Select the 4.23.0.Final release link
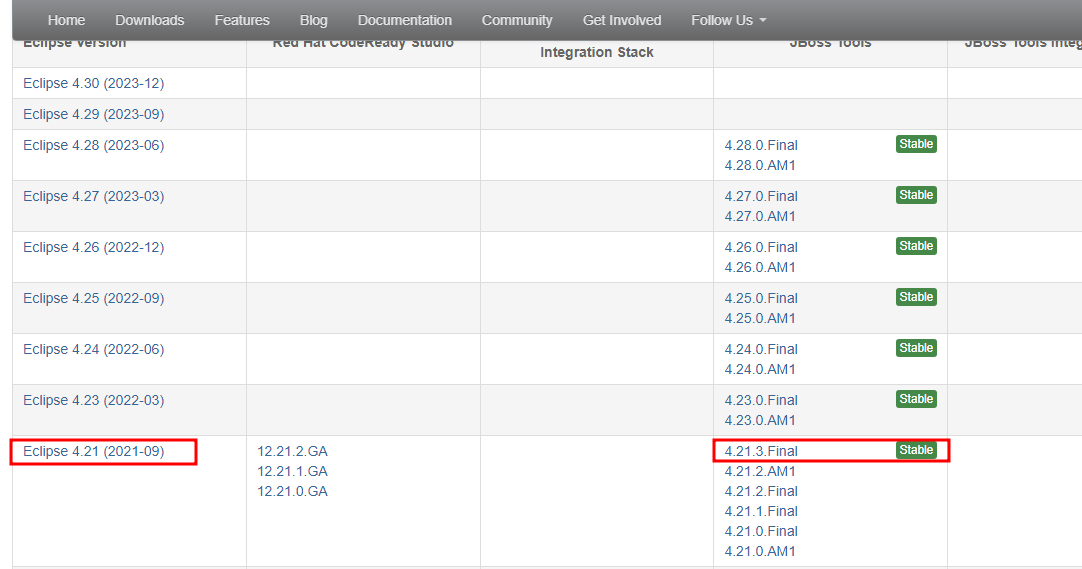1082x569 pixels. [761, 401]
